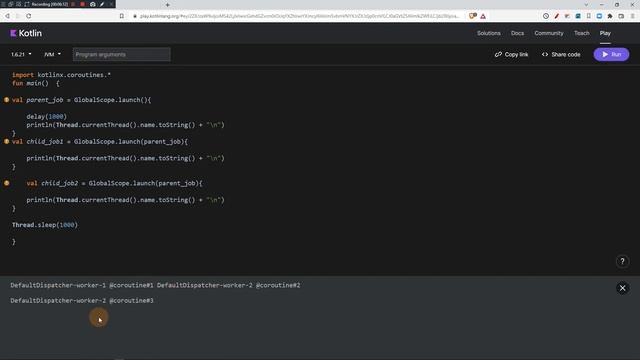Image resolution: width=640 pixels, height=360 pixels.
Task: Click the warning marker beside child_job2 line
Action: click(x=7, y=183)
